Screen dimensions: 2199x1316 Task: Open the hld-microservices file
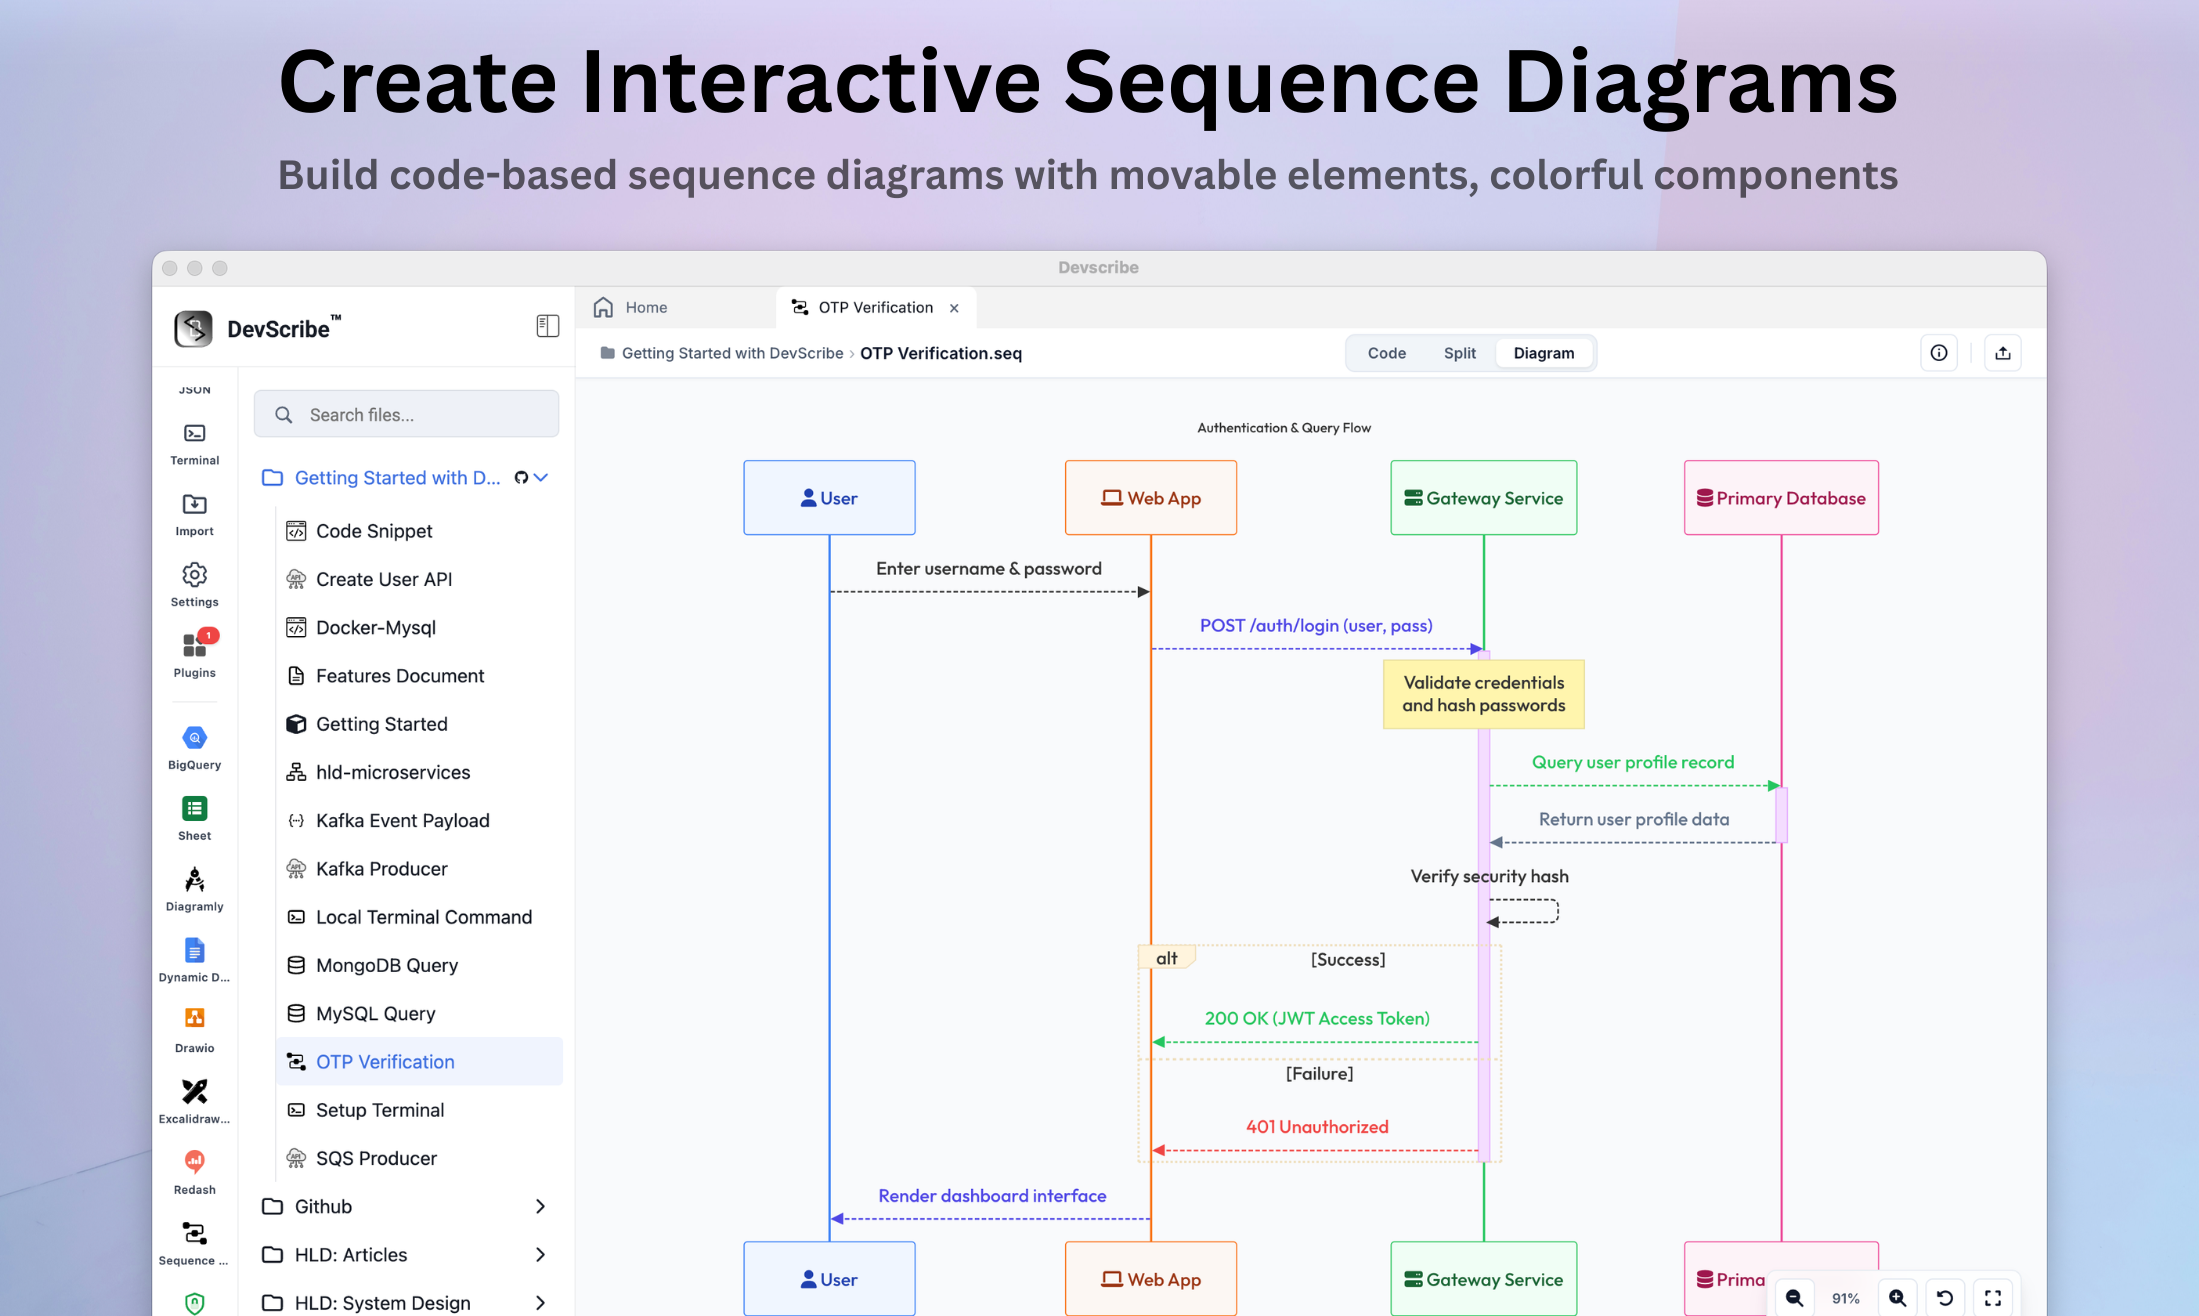tap(419, 772)
